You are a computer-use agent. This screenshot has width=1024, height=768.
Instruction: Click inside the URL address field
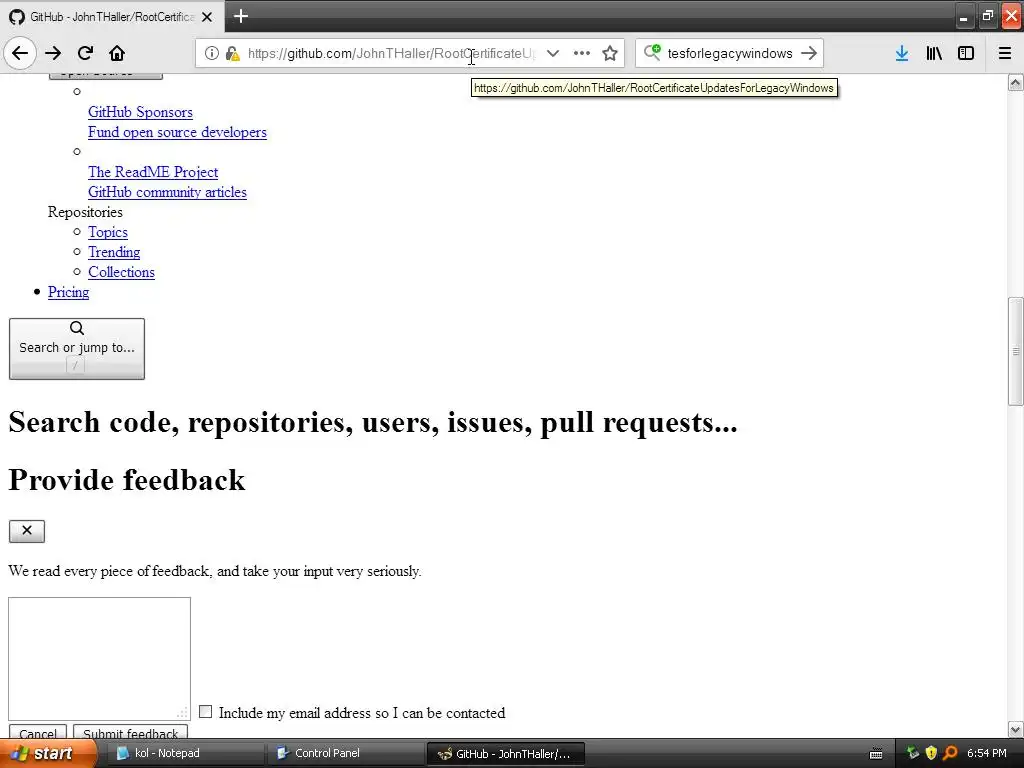coord(392,53)
